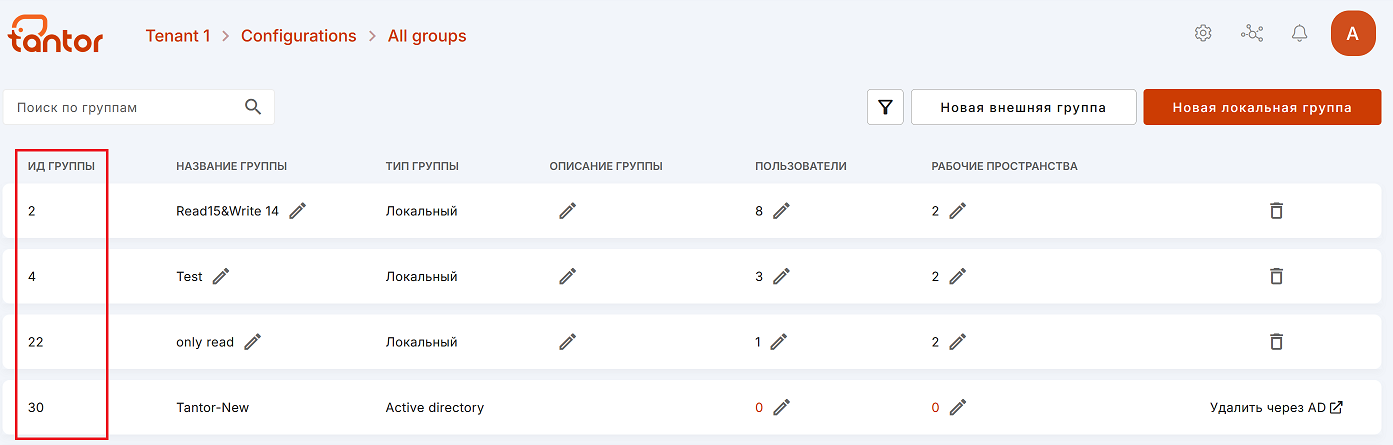
Task: Click Новая локальная группа button
Action: click(1262, 107)
